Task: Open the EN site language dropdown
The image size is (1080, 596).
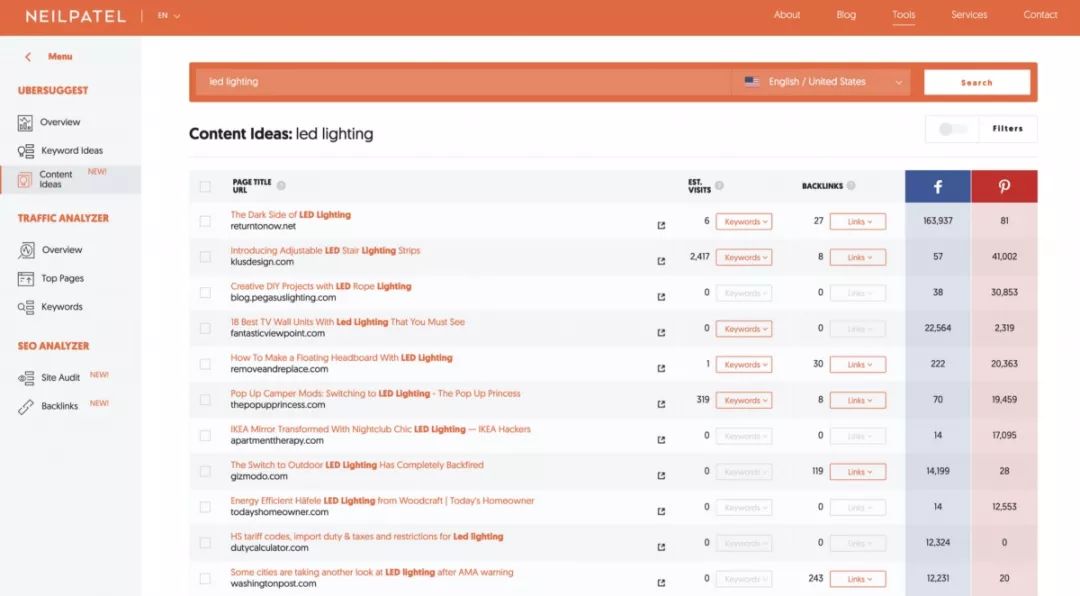Action: click(169, 15)
